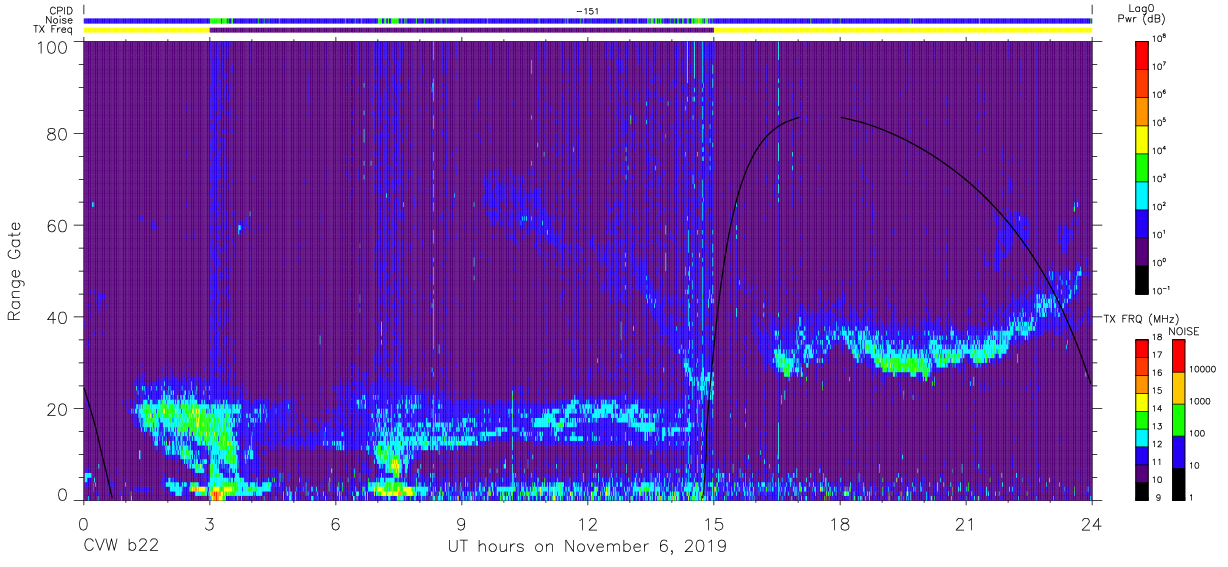The image size is (1228, 567).
Task: Click the blue segment of NOISE colorbar
Action: (x=1180, y=450)
